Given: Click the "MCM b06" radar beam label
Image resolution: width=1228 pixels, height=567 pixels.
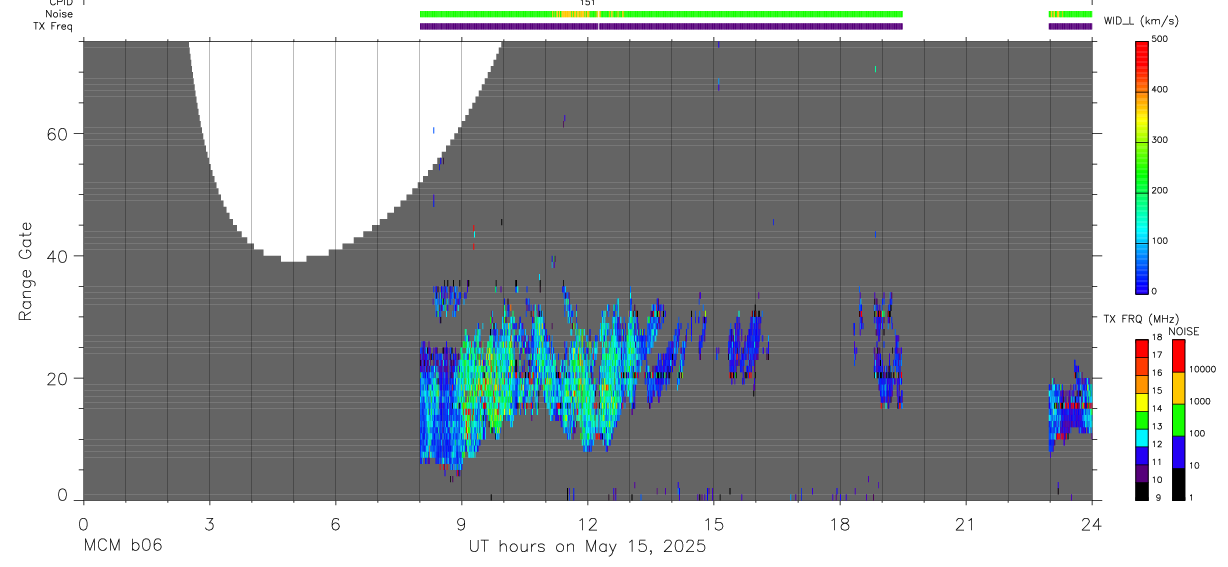Looking at the screenshot, I should (x=122, y=545).
